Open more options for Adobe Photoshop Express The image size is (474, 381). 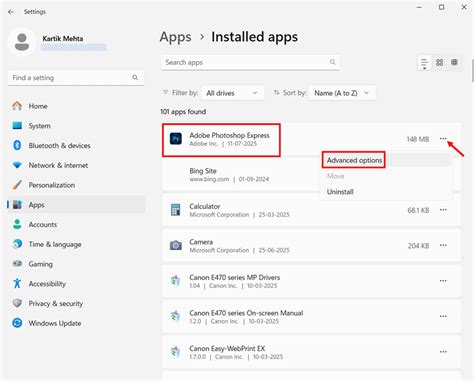[443, 139]
